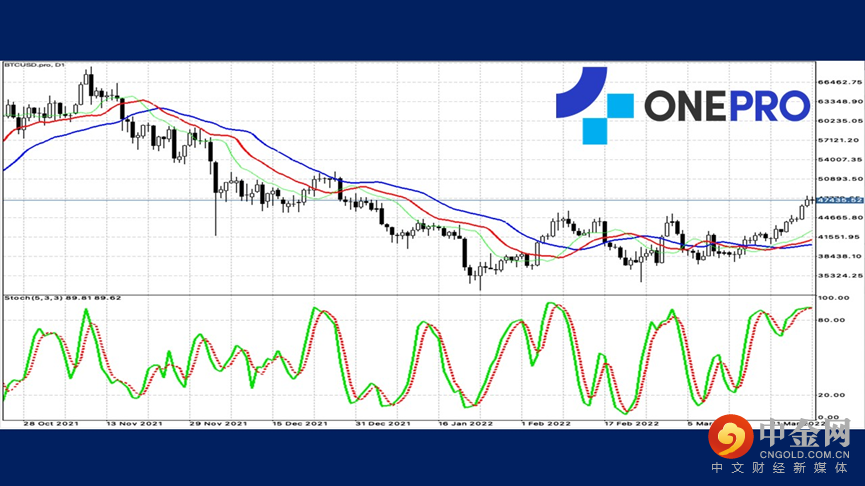Click the ONEPRO brand text
Viewport: 865px width, 486px height.
pyautogui.click(x=727, y=106)
